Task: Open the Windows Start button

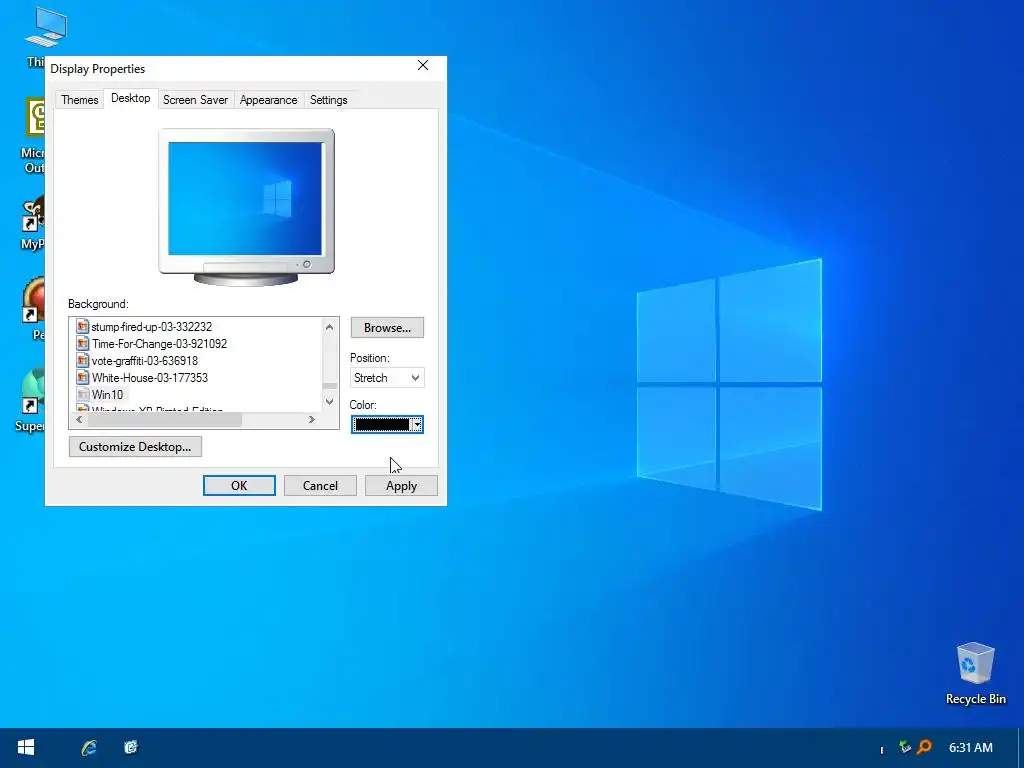Action: (26, 747)
